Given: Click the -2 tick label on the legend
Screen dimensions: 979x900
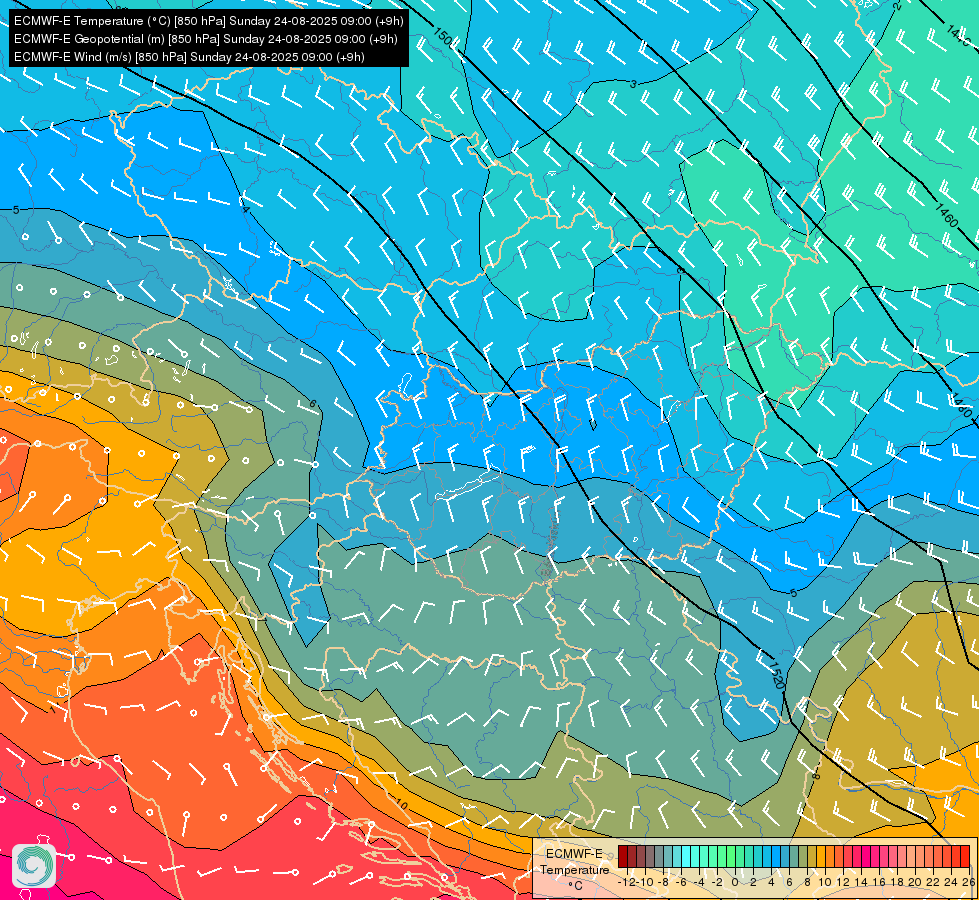Looking at the screenshot, I should [717, 882].
